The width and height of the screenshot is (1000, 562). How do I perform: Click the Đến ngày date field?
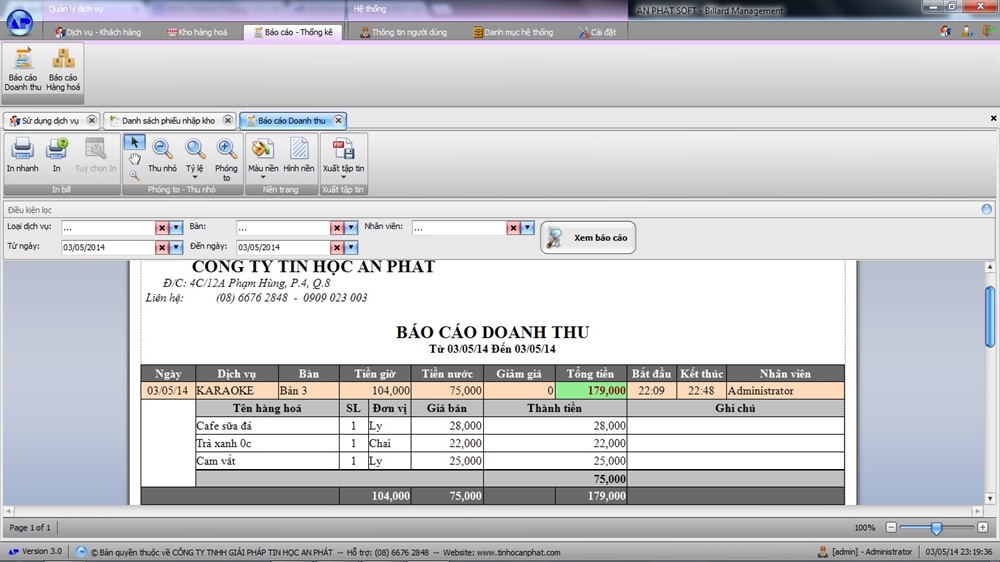[x=283, y=248]
